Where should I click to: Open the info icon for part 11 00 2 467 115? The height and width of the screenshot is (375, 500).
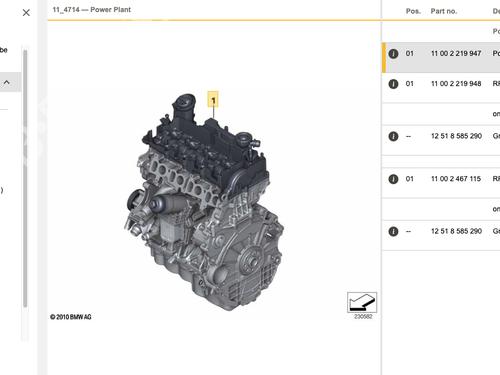click(393, 179)
